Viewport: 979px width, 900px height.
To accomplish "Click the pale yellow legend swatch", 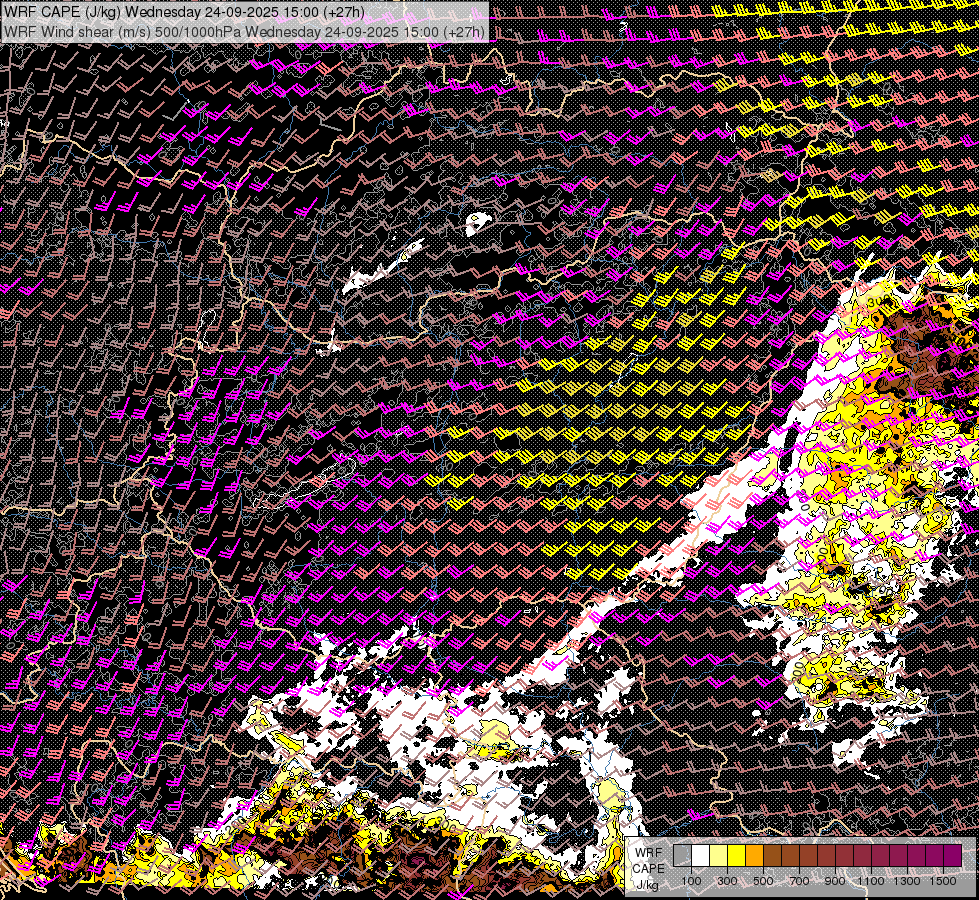I will [x=719, y=855].
